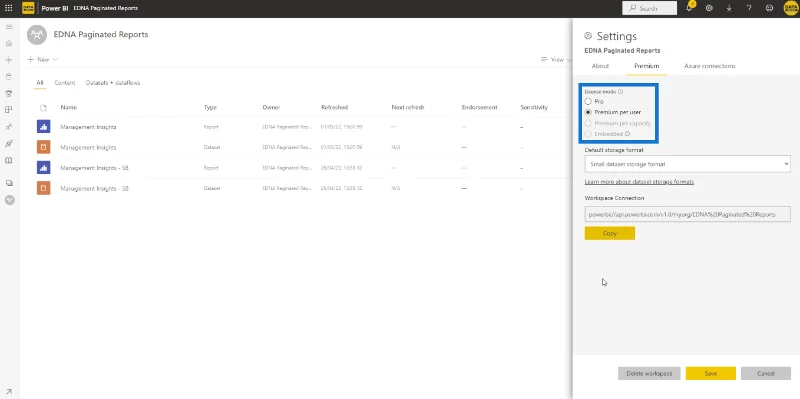Open Default storage format dropdown

[687, 164]
